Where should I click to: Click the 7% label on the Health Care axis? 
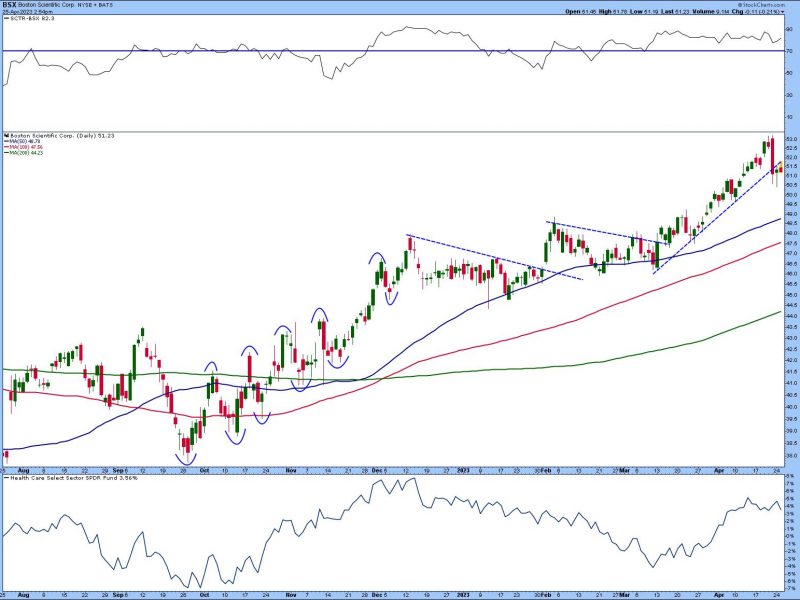pos(790,482)
